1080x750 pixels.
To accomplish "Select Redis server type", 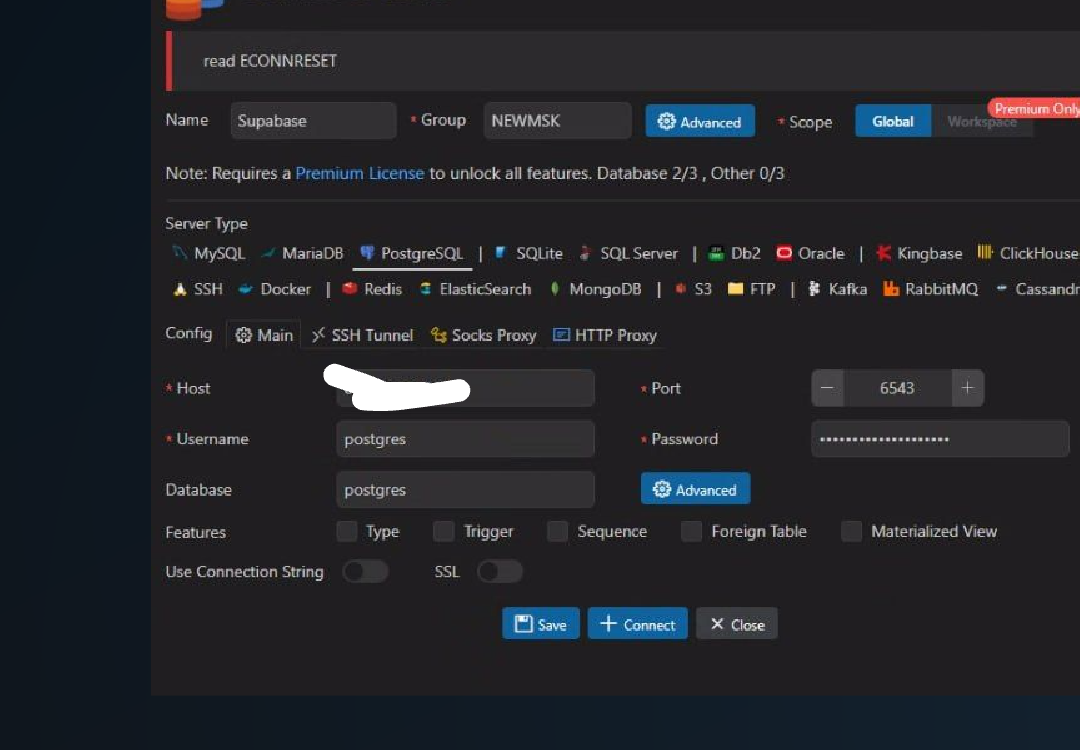I will 372,289.
